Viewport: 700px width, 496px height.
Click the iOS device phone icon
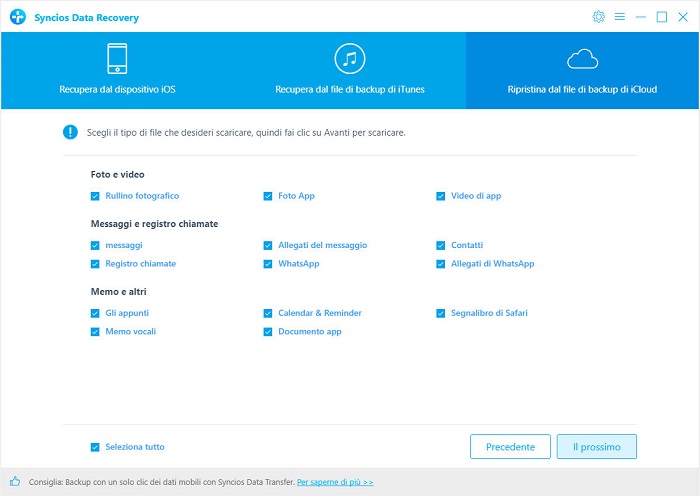tap(117, 58)
